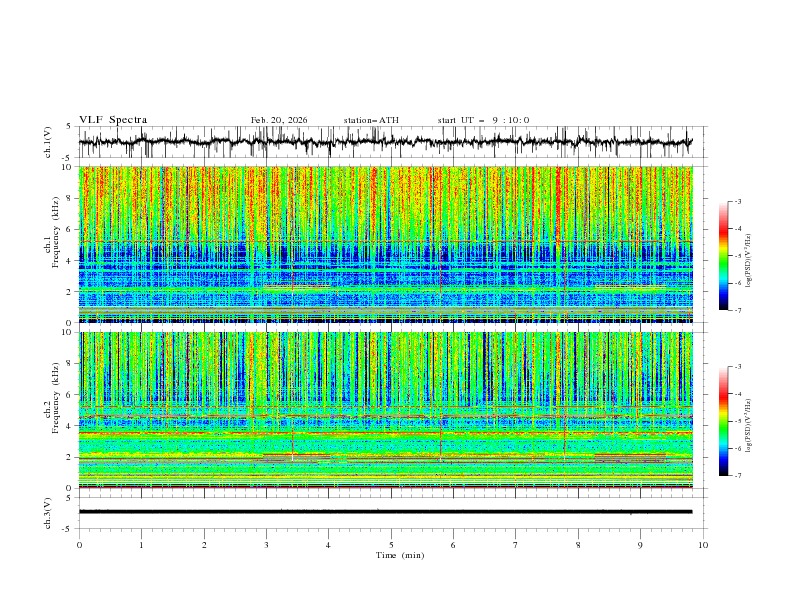792x612 pixels.
Task: Click the ch.2 spectrogram color scale bar
Action: [x=723, y=421]
